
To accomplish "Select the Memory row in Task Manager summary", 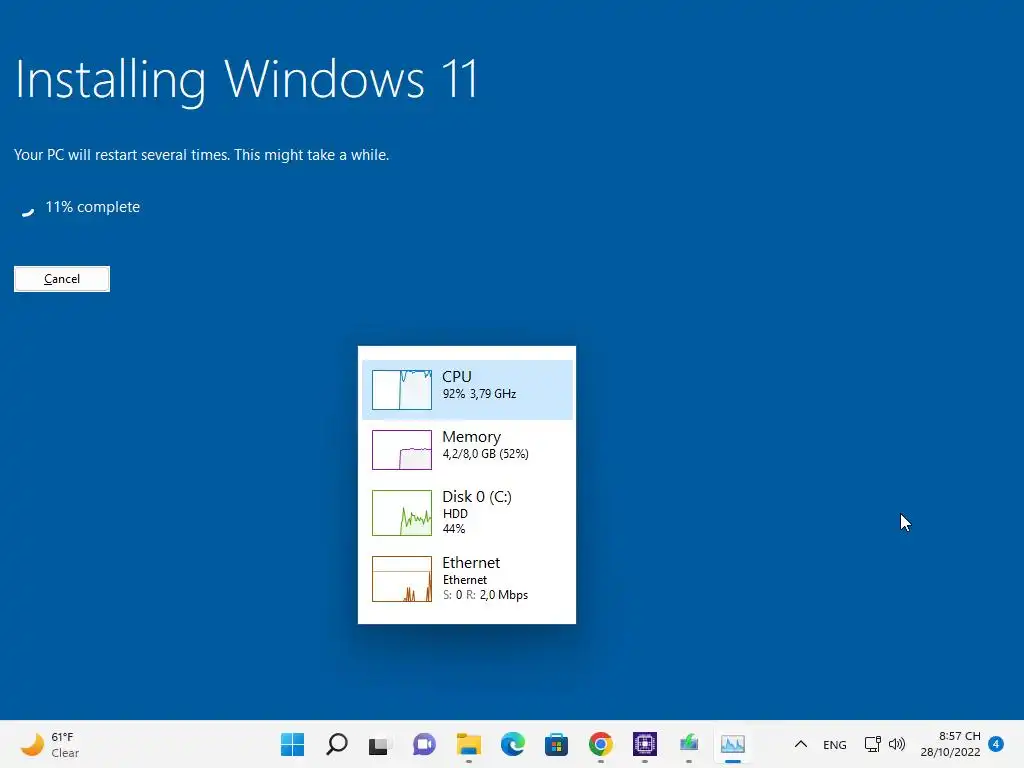I will click(x=467, y=450).
